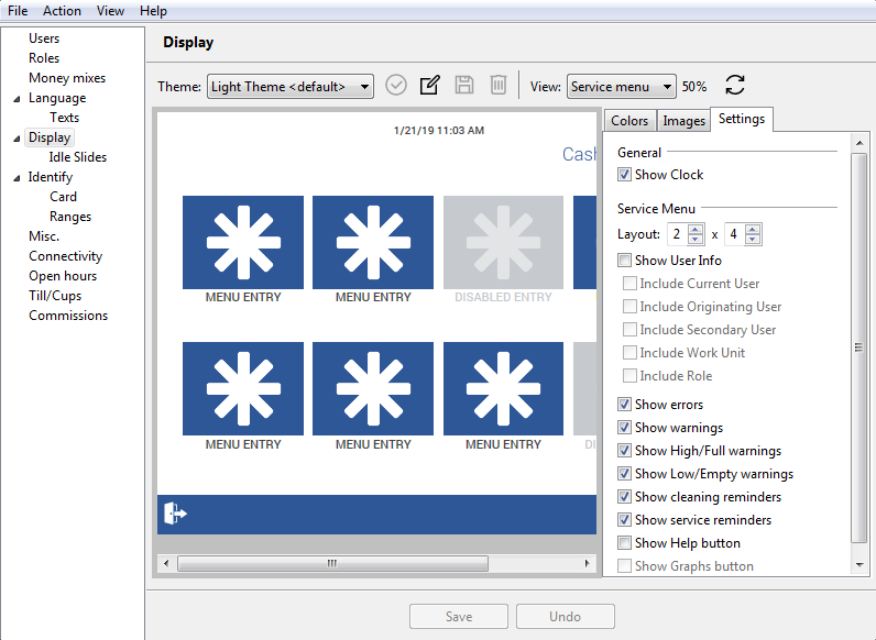Screen dimensions: 876x640
Task: Enable the Show User Info checkbox
Action: point(625,261)
